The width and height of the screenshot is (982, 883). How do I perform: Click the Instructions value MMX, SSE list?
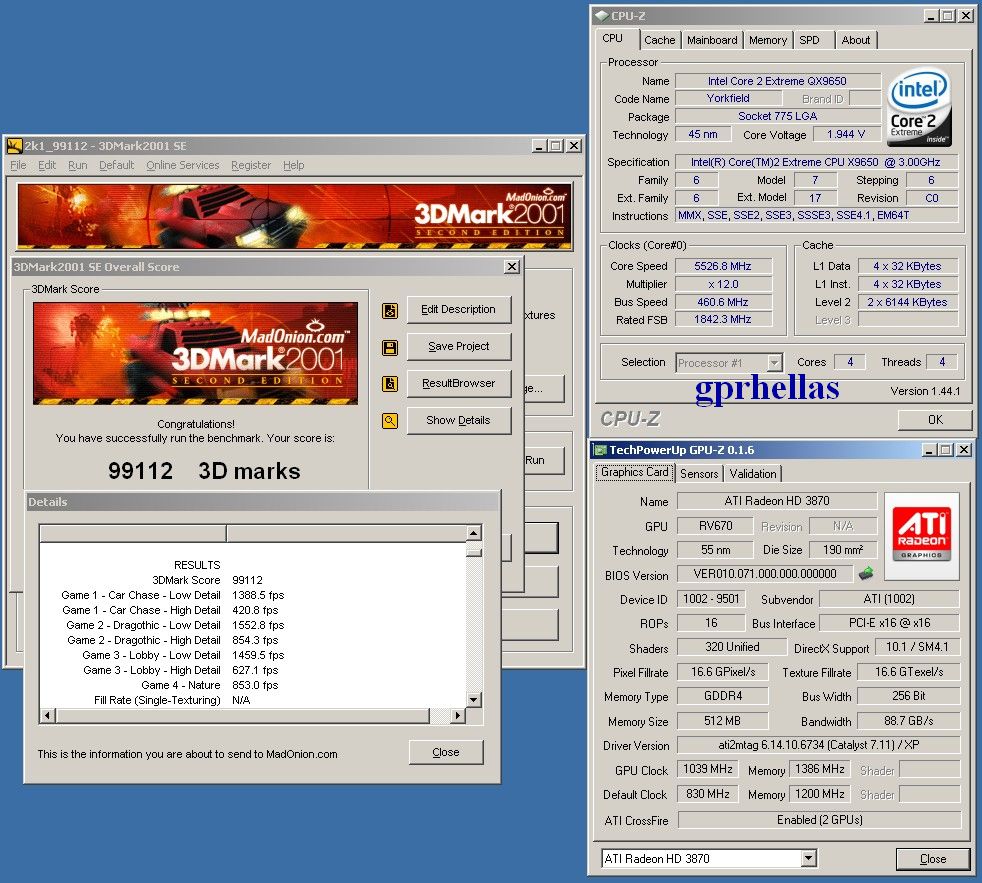pos(816,215)
